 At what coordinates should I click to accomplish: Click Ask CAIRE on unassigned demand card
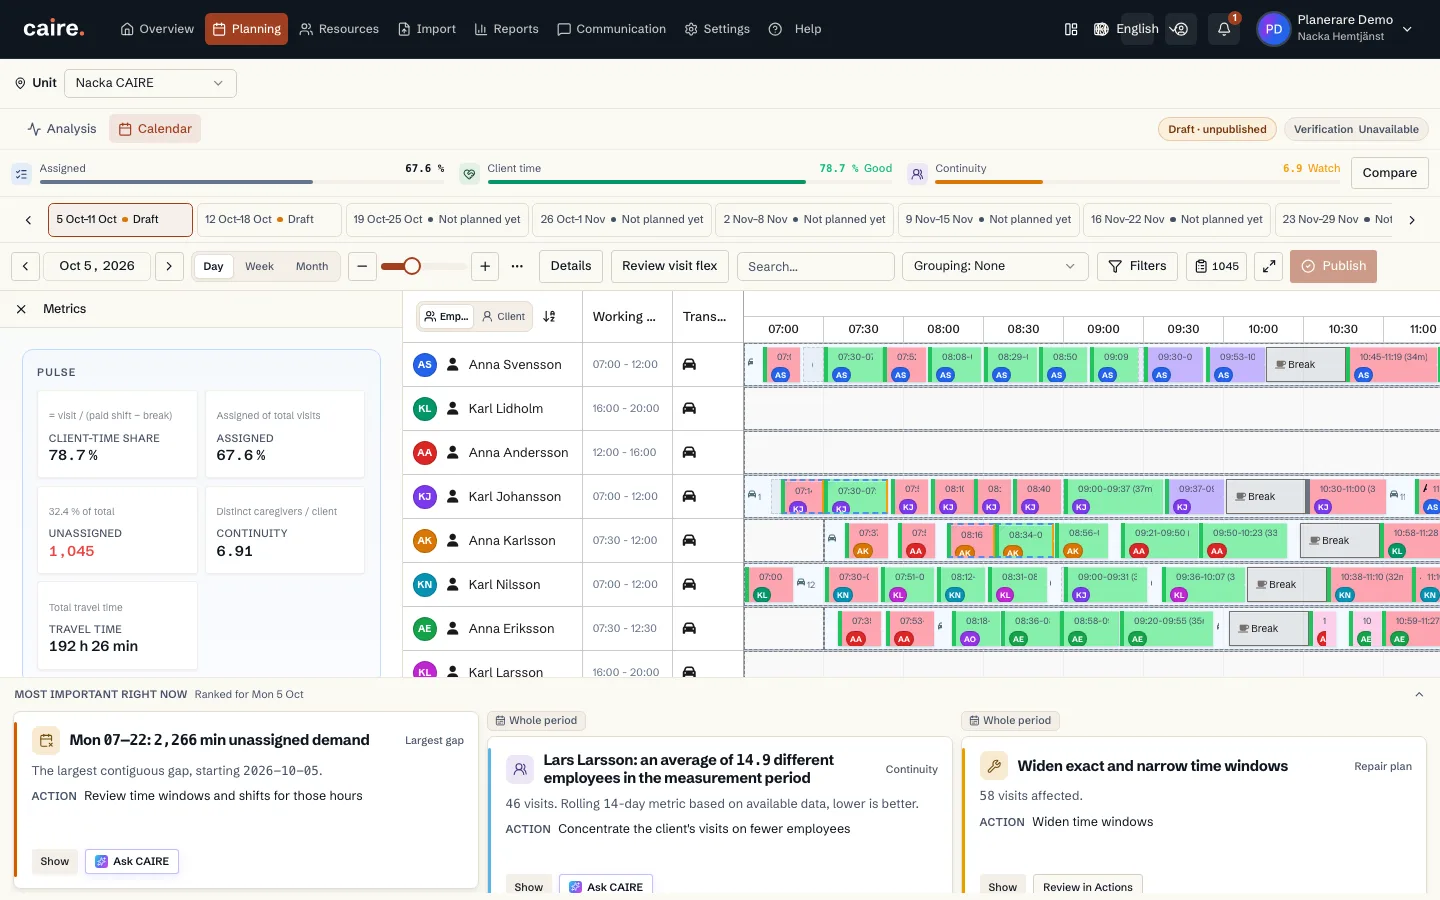pyautogui.click(x=132, y=861)
